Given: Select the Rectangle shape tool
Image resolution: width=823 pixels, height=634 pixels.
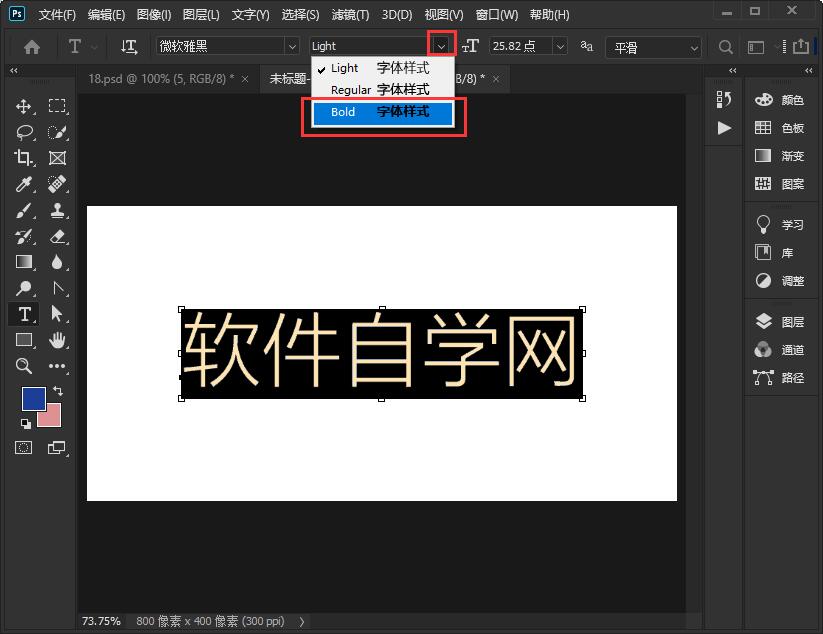Looking at the screenshot, I should click(x=24, y=340).
